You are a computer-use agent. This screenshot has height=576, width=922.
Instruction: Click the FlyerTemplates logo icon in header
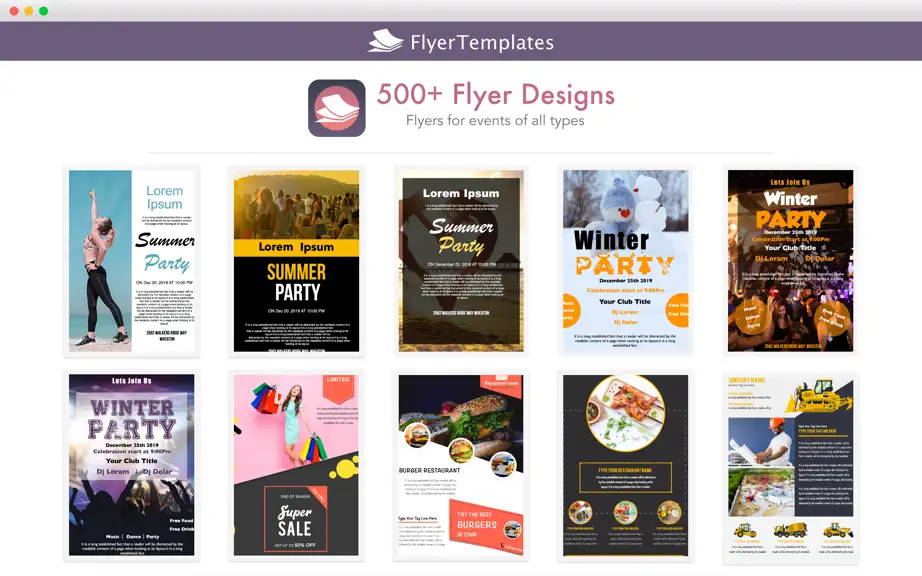click(x=386, y=41)
